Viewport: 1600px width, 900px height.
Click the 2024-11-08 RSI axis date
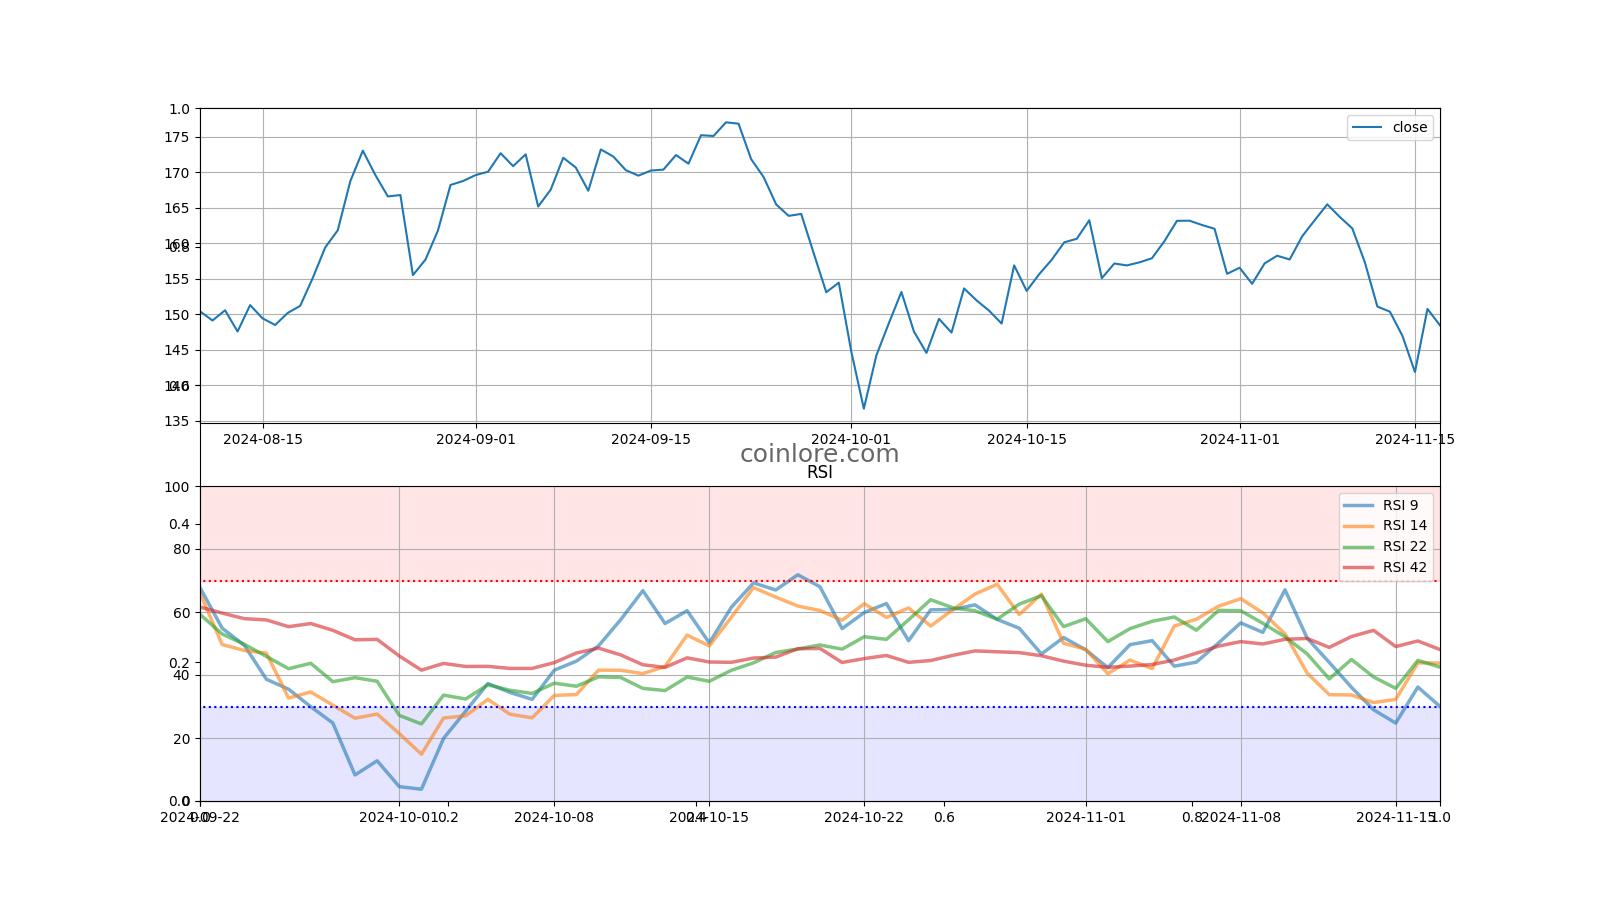1241,817
